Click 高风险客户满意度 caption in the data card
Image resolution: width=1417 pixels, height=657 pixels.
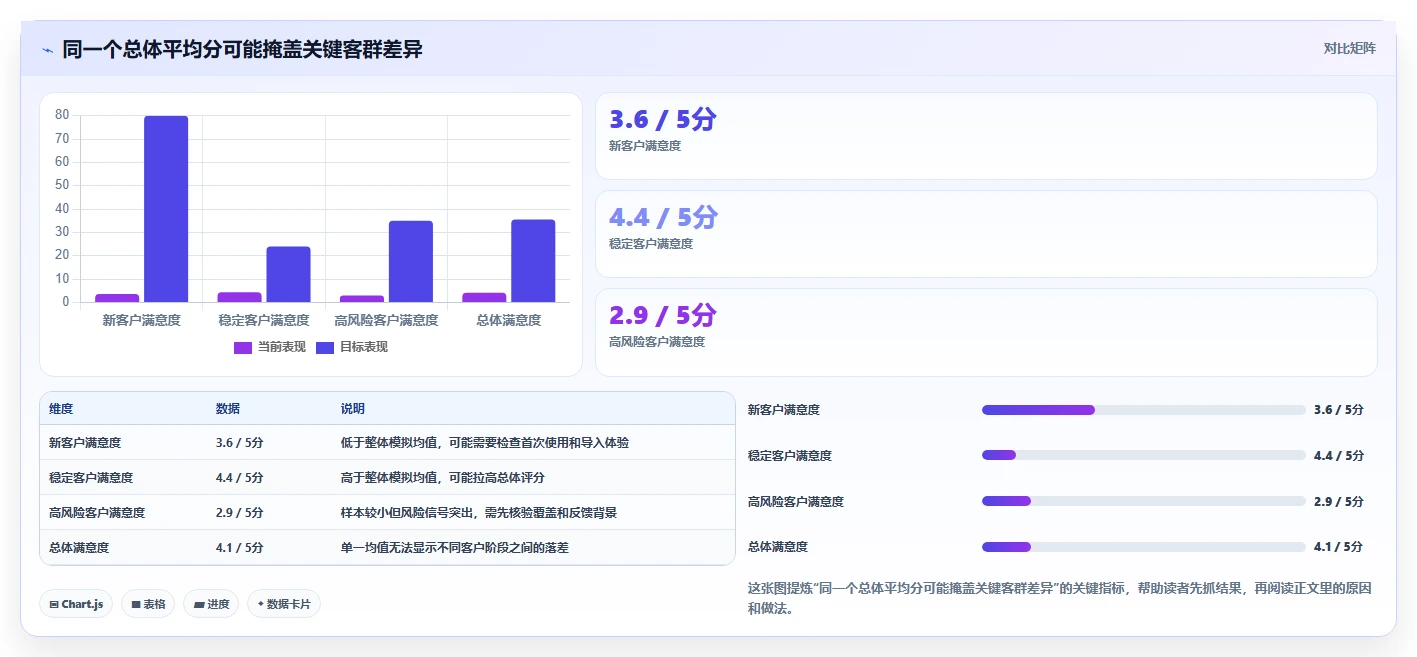657,342
